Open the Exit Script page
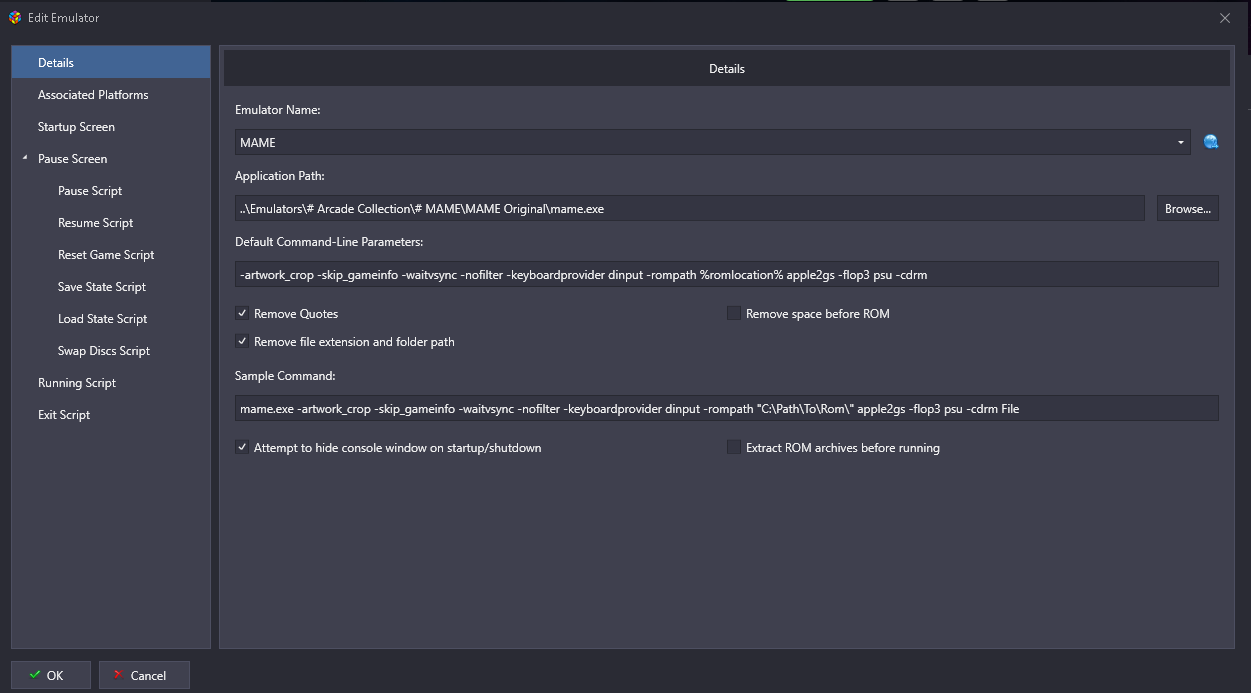The image size is (1251, 693). point(64,415)
